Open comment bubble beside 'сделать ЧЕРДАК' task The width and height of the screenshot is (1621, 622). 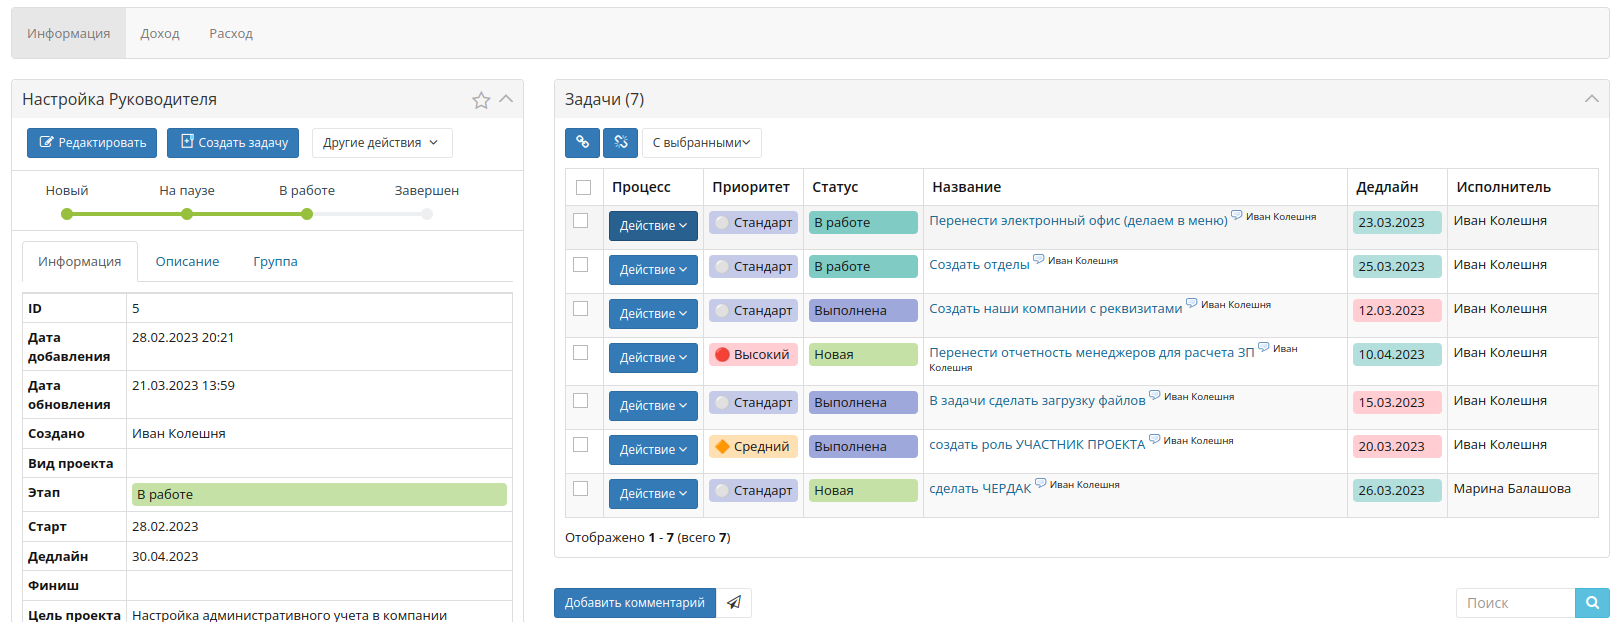coord(1040,483)
